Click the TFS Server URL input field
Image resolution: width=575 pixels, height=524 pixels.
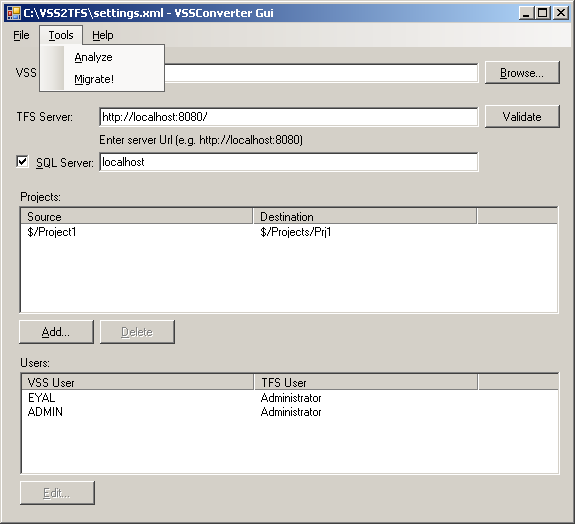pos(289,117)
